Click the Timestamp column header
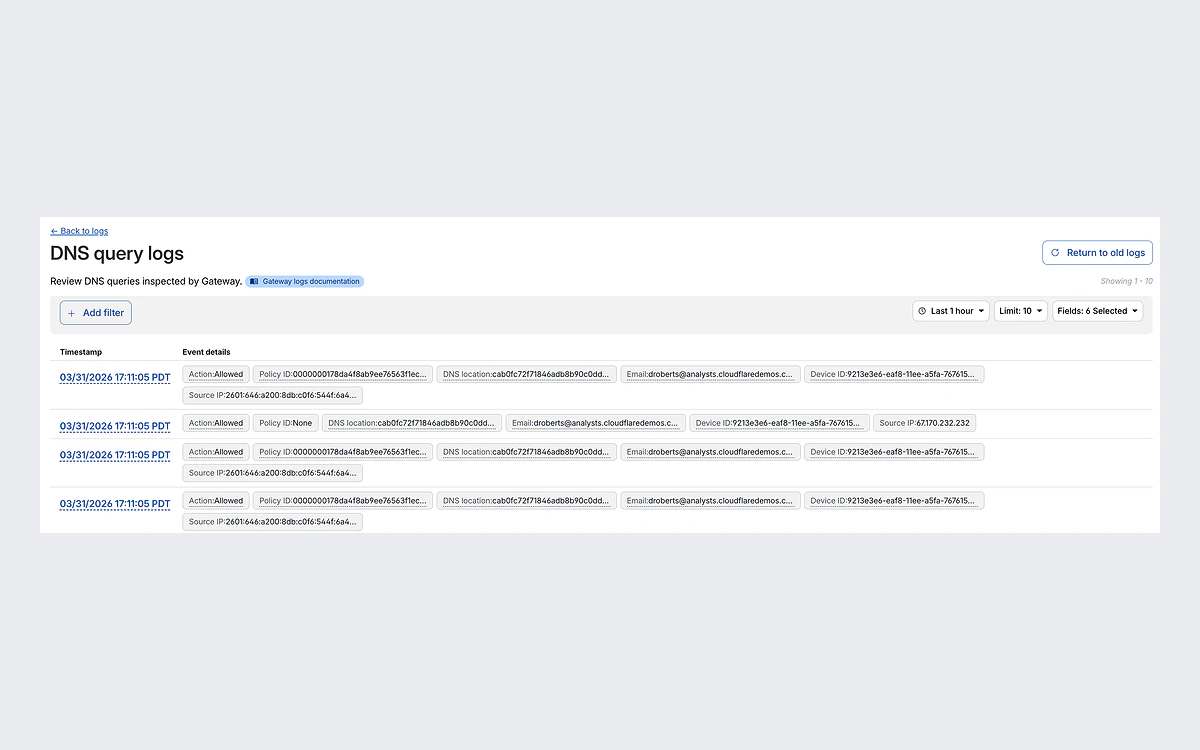This screenshot has width=1200, height=750. tap(81, 352)
